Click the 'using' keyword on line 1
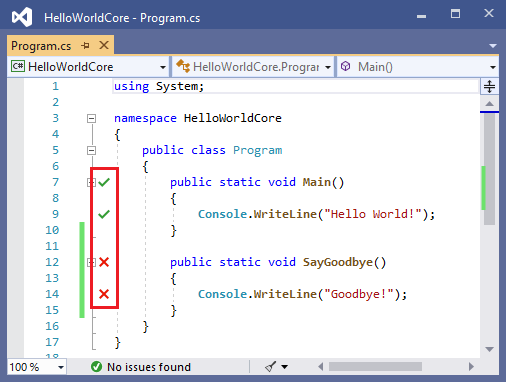 131,86
